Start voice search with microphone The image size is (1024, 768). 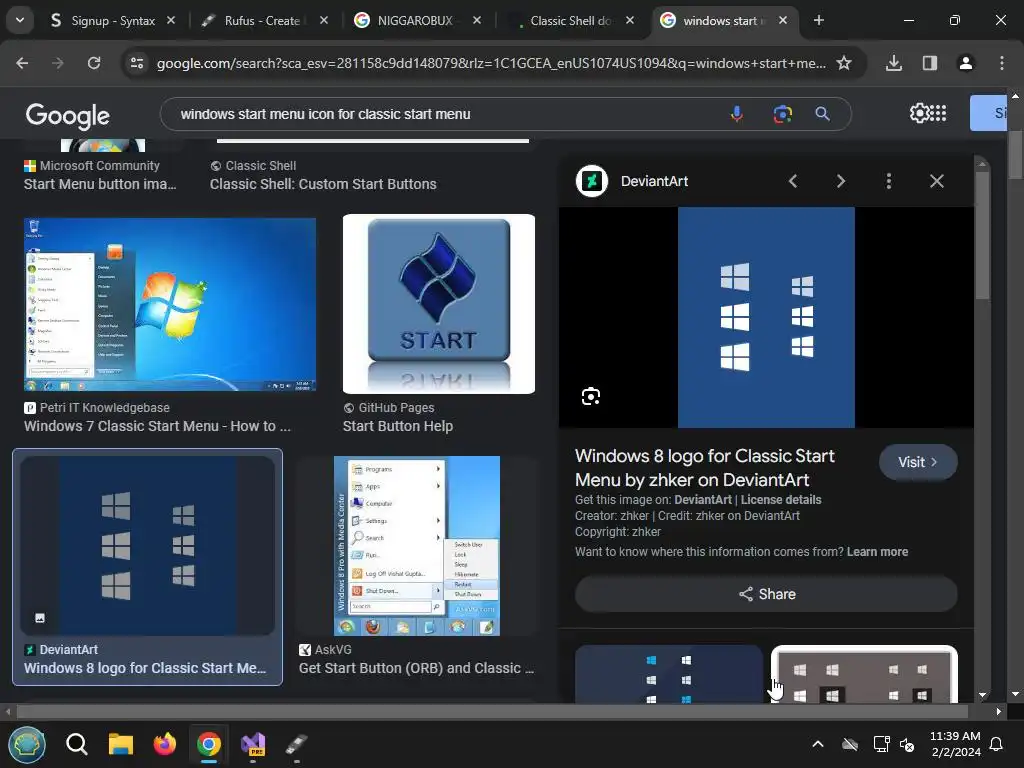[737, 114]
